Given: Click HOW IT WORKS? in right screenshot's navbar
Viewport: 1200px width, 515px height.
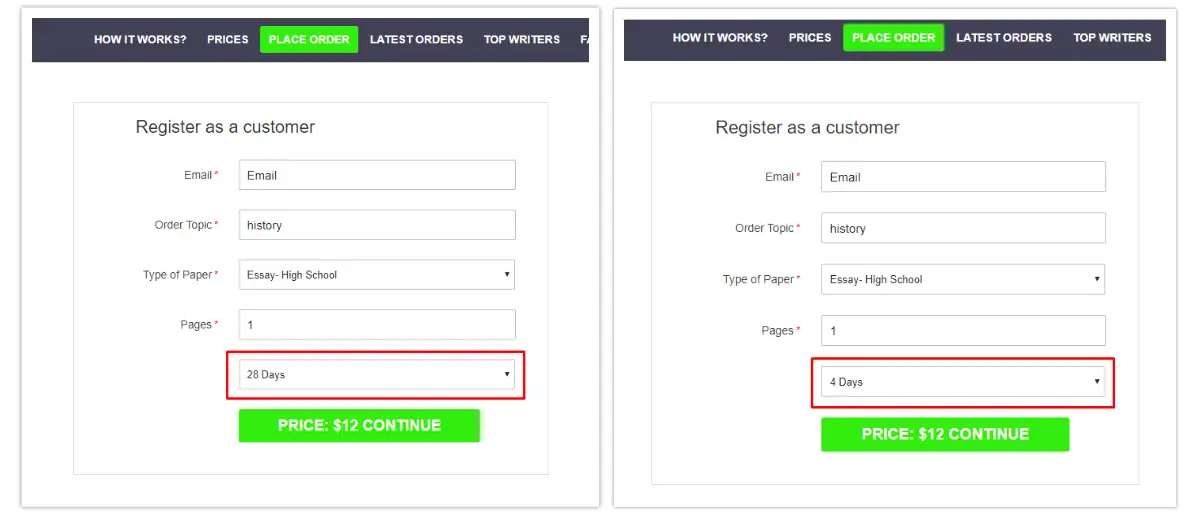Looking at the screenshot, I should 720,38.
